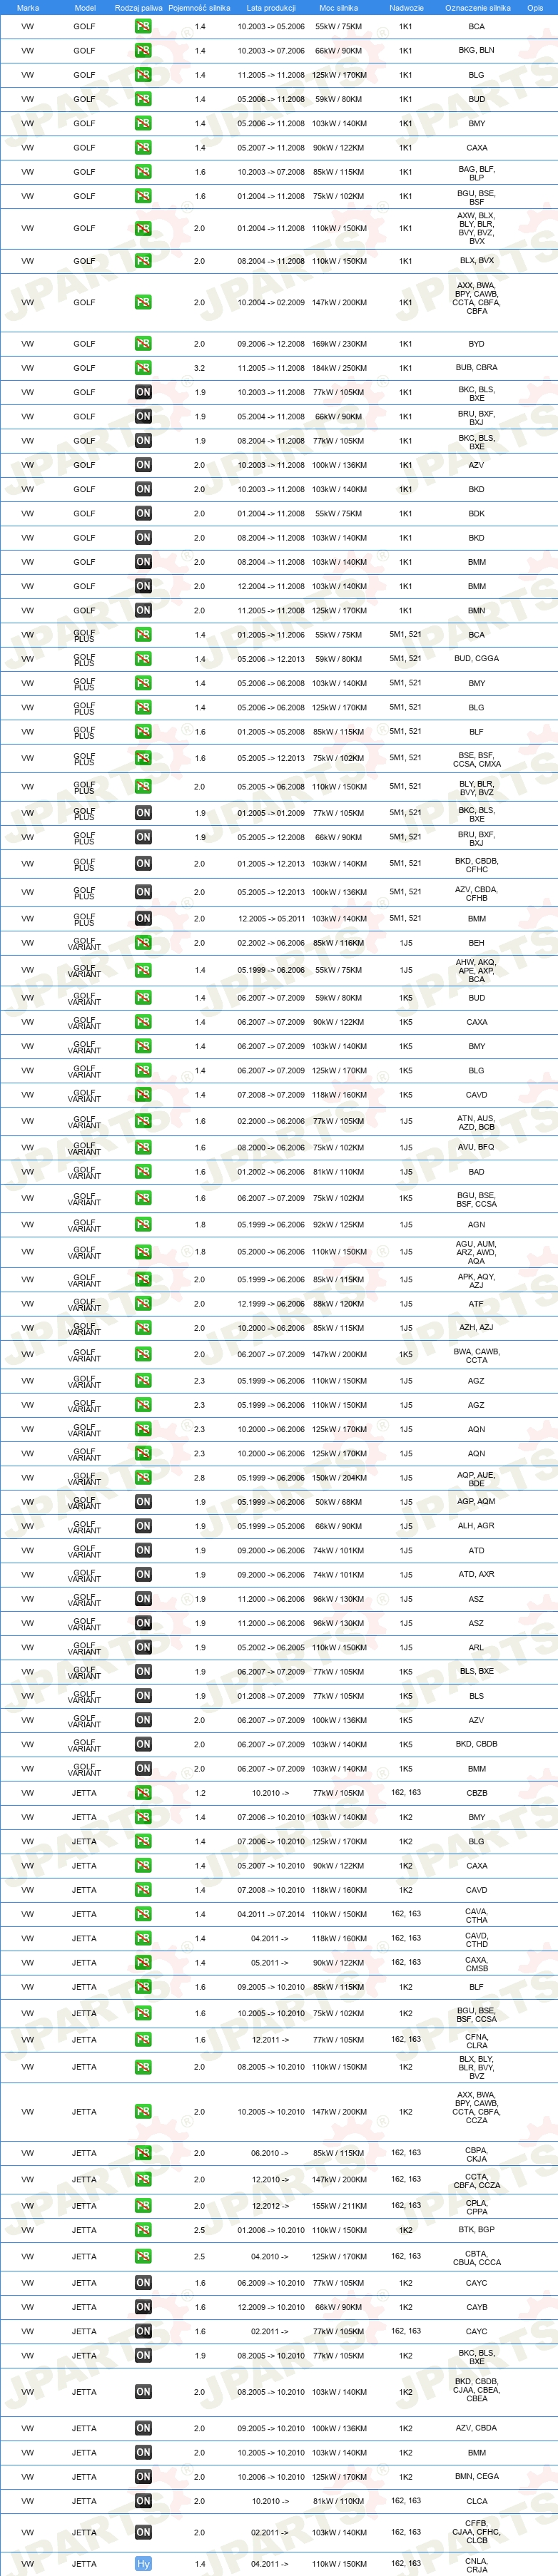Click the petrol icon in the AGN row
Viewport: 558px width, 2576px height.
click(143, 1225)
